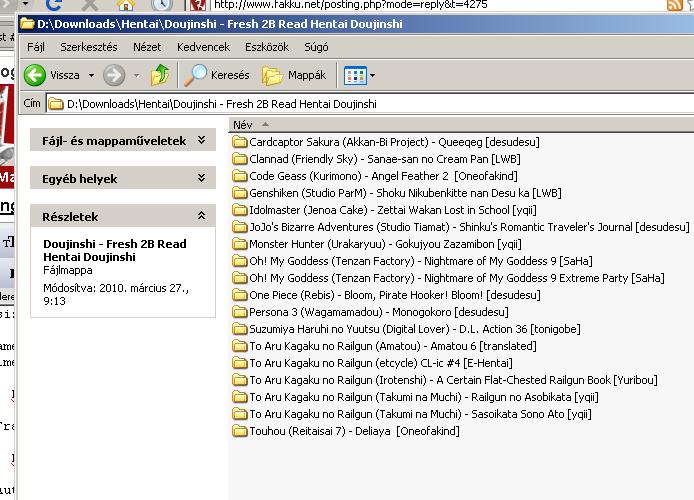Select A Certain Flat-Chested Railgun Book name

coord(453,380)
